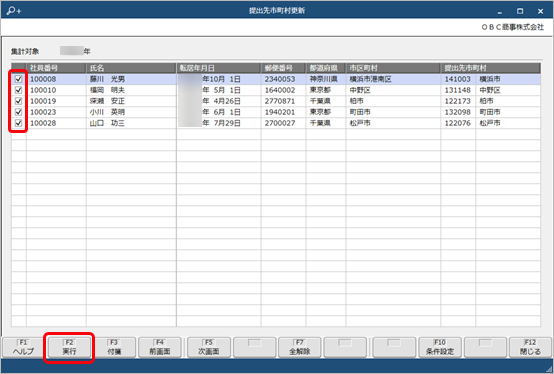This screenshot has height=374, width=554.
Task: Click the 都道府県 column header
Action: point(326,68)
